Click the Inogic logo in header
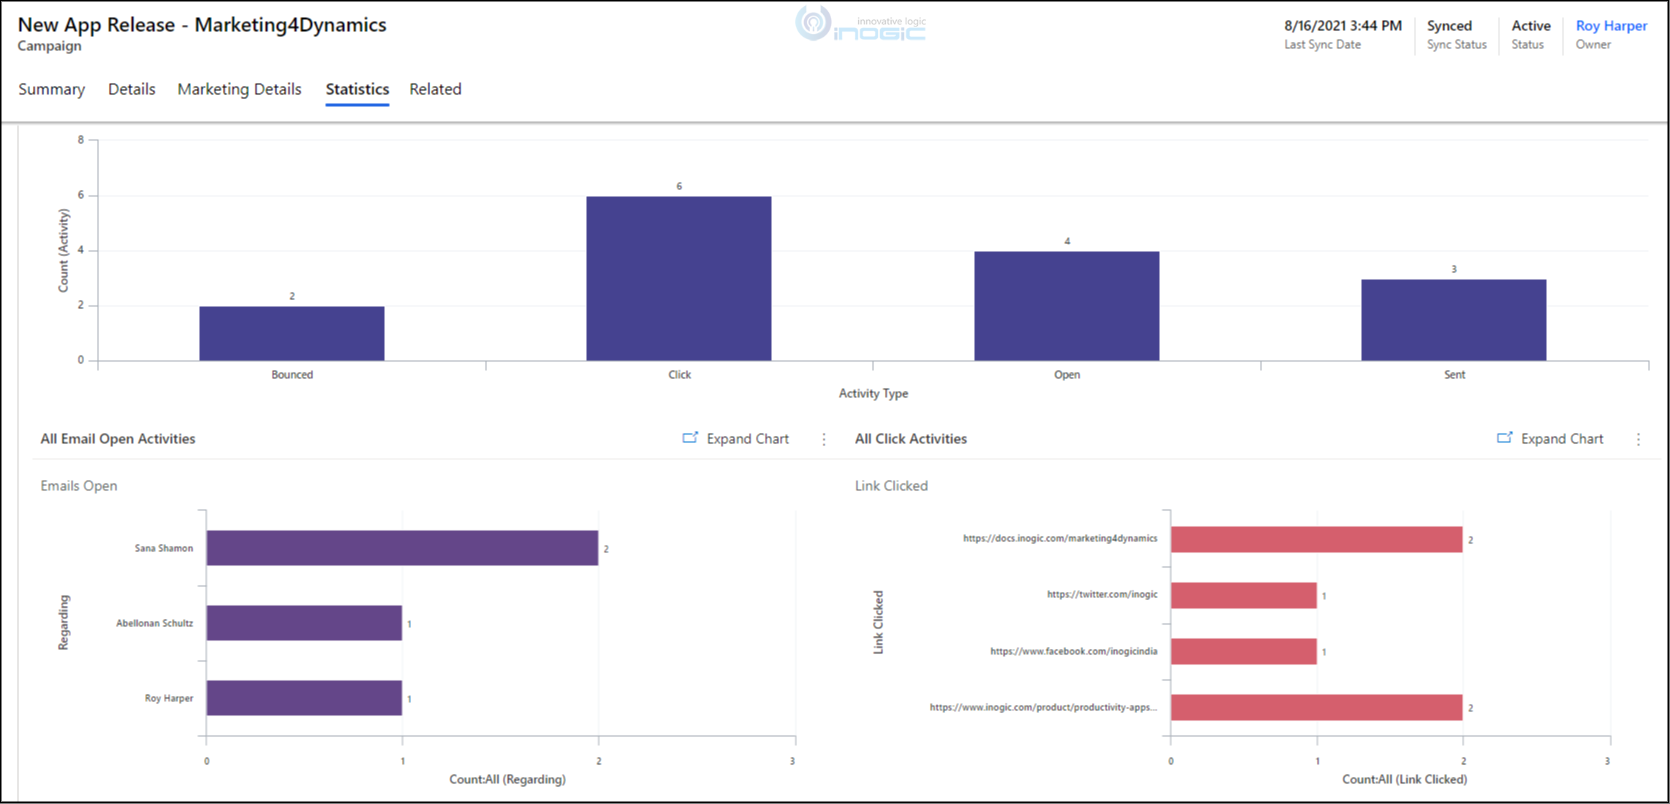 pos(861,25)
